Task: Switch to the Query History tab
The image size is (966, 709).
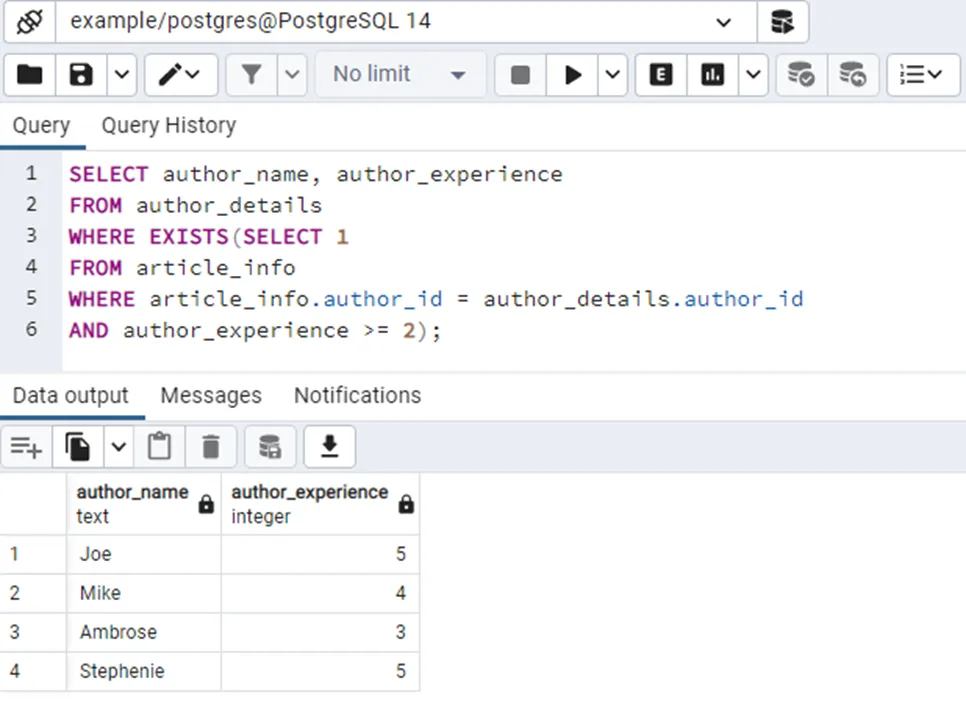Action: [x=168, y=126]
